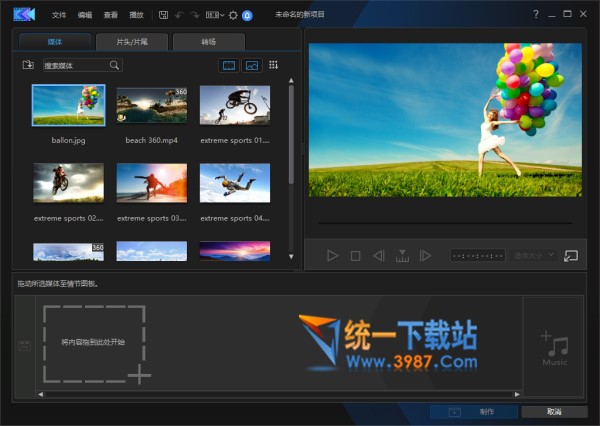This screenshot has height=426, width=600.
Task: Open the aspect ratio dropdown in toolbar
Action: pos(215,15)
